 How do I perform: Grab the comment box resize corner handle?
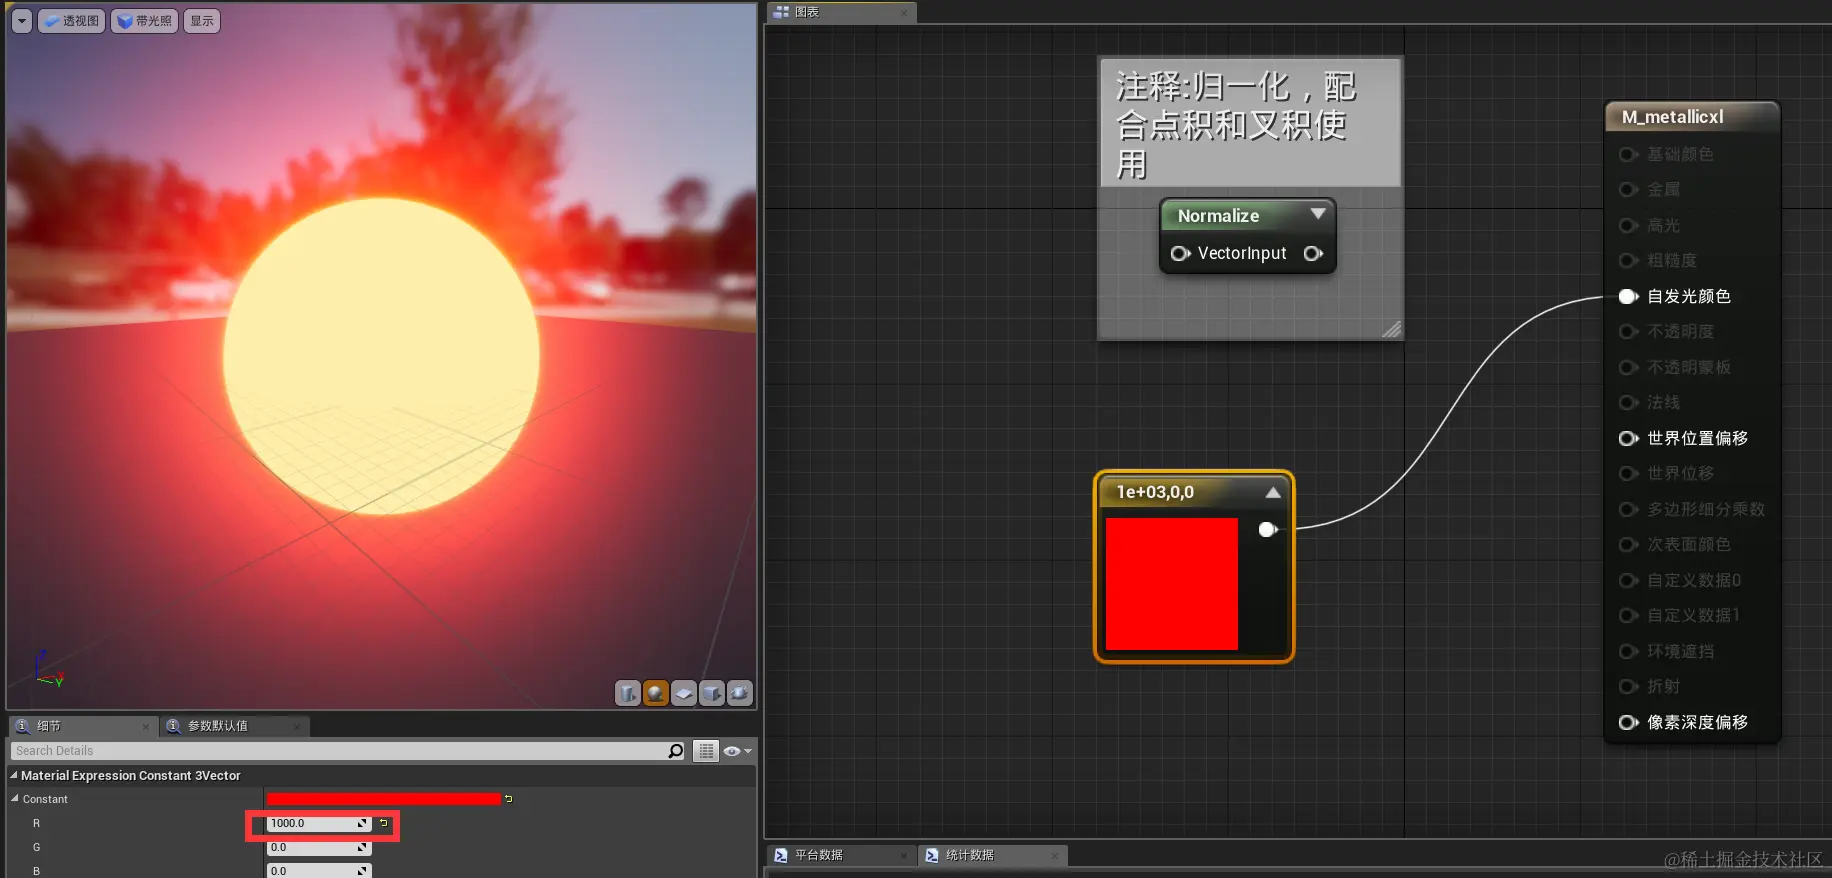1391,329
